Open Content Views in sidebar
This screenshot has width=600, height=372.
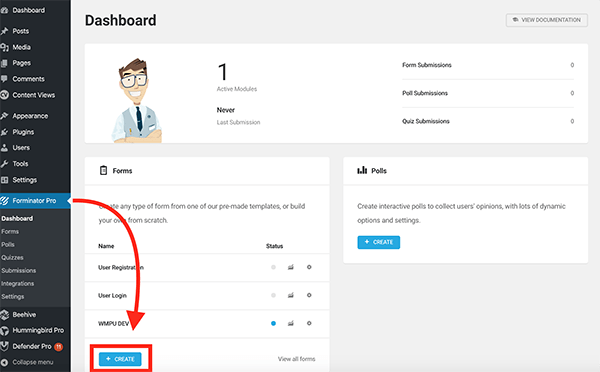tap(34, 95)
